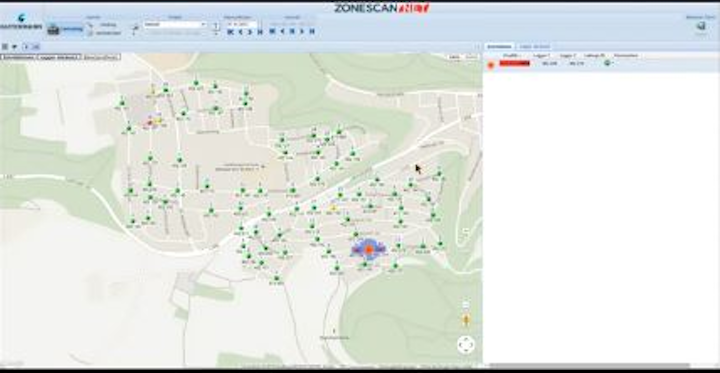Open the small arrow dropdown in quick toolbar
The width and height of the screenshot is (720, 373).
[15, 47]
